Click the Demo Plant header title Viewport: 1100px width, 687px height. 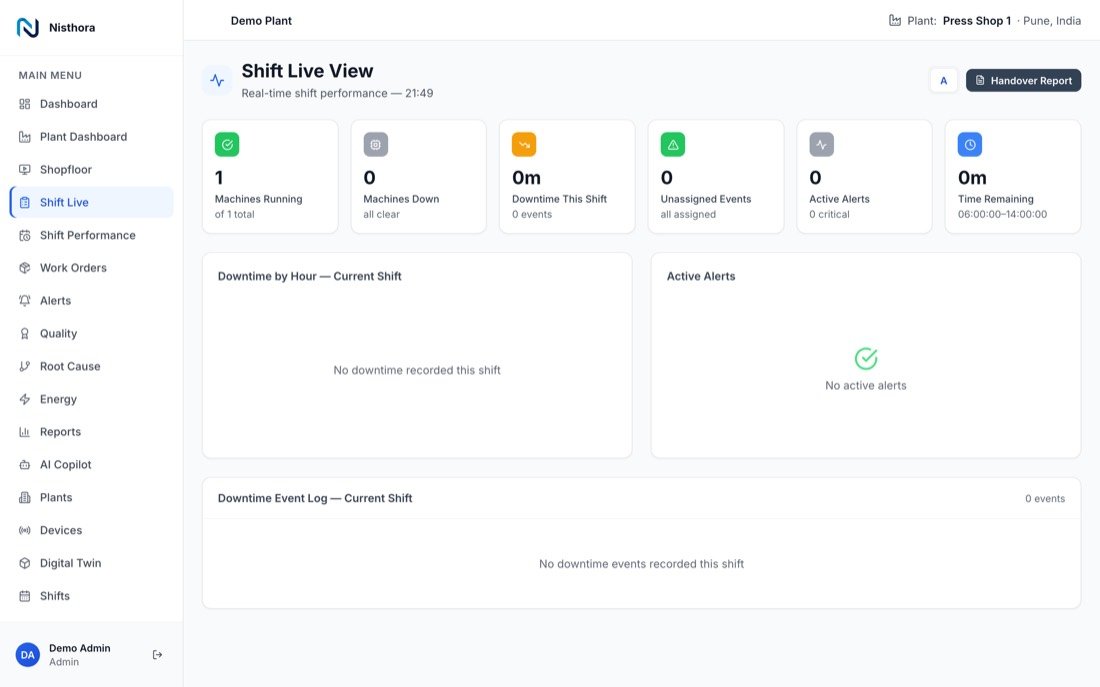pos(261,21)
